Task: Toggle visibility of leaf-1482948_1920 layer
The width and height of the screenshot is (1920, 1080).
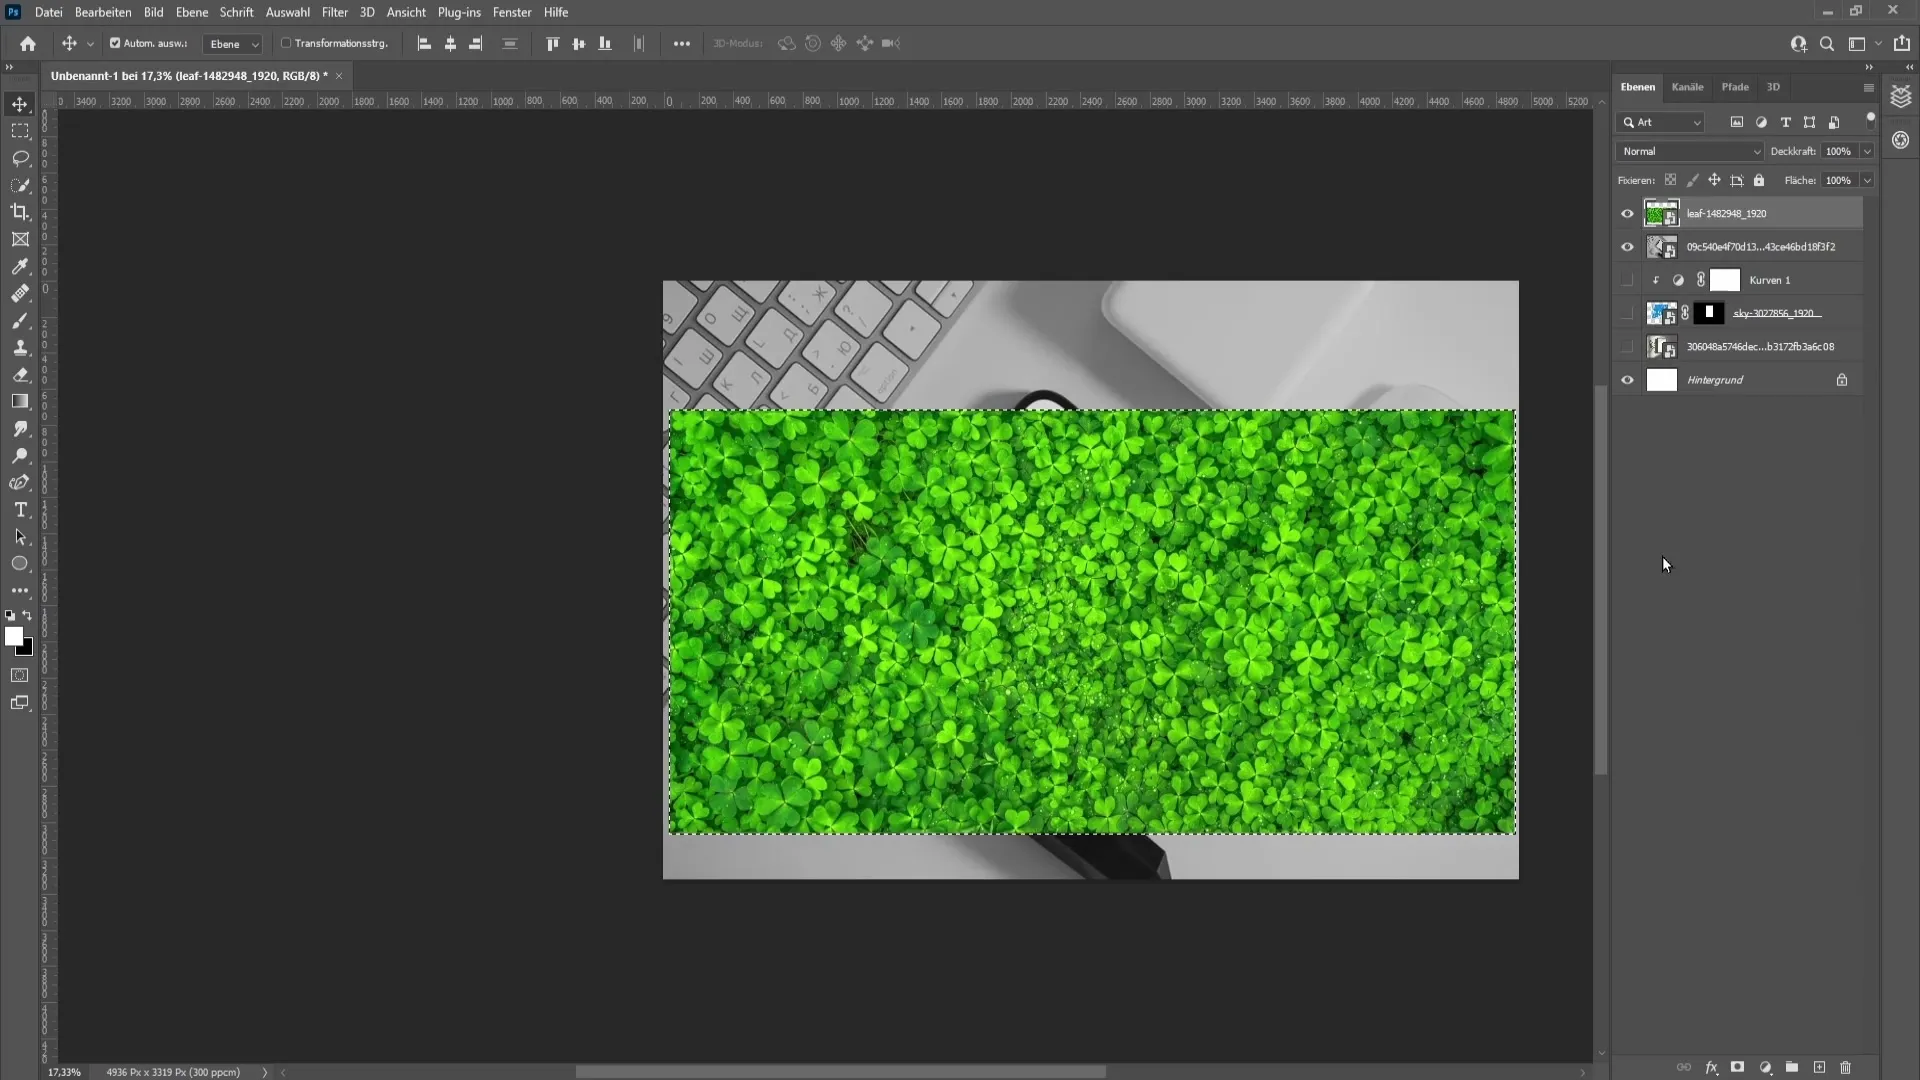Action: pos(1627,212)
